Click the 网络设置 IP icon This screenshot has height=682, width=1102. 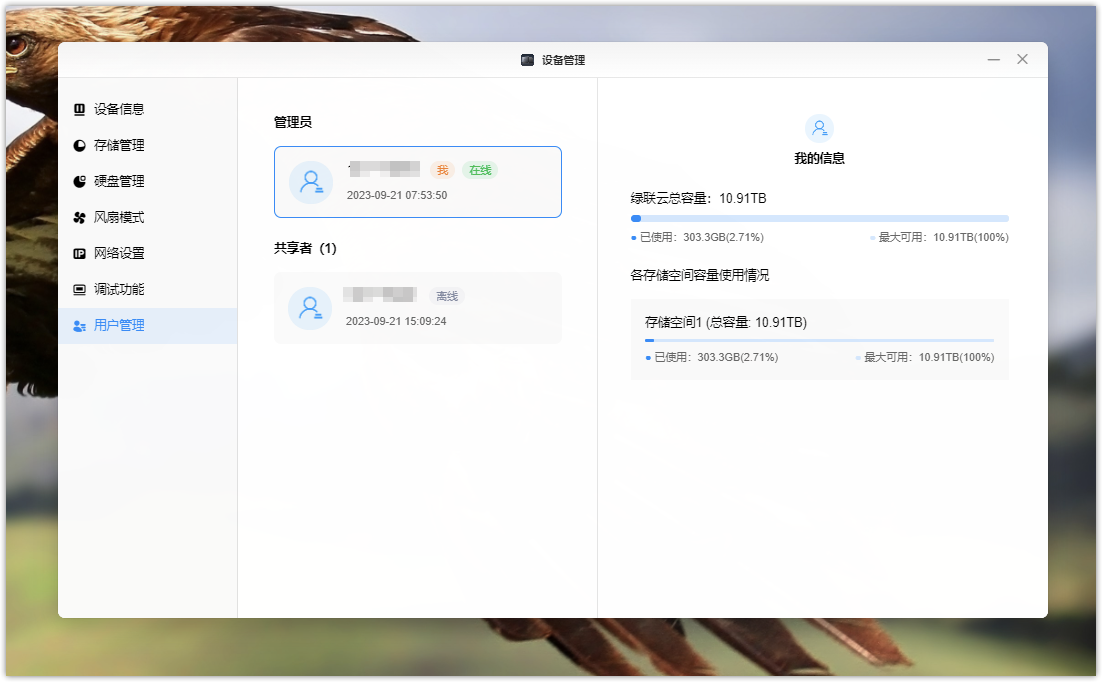click(80, 253)
